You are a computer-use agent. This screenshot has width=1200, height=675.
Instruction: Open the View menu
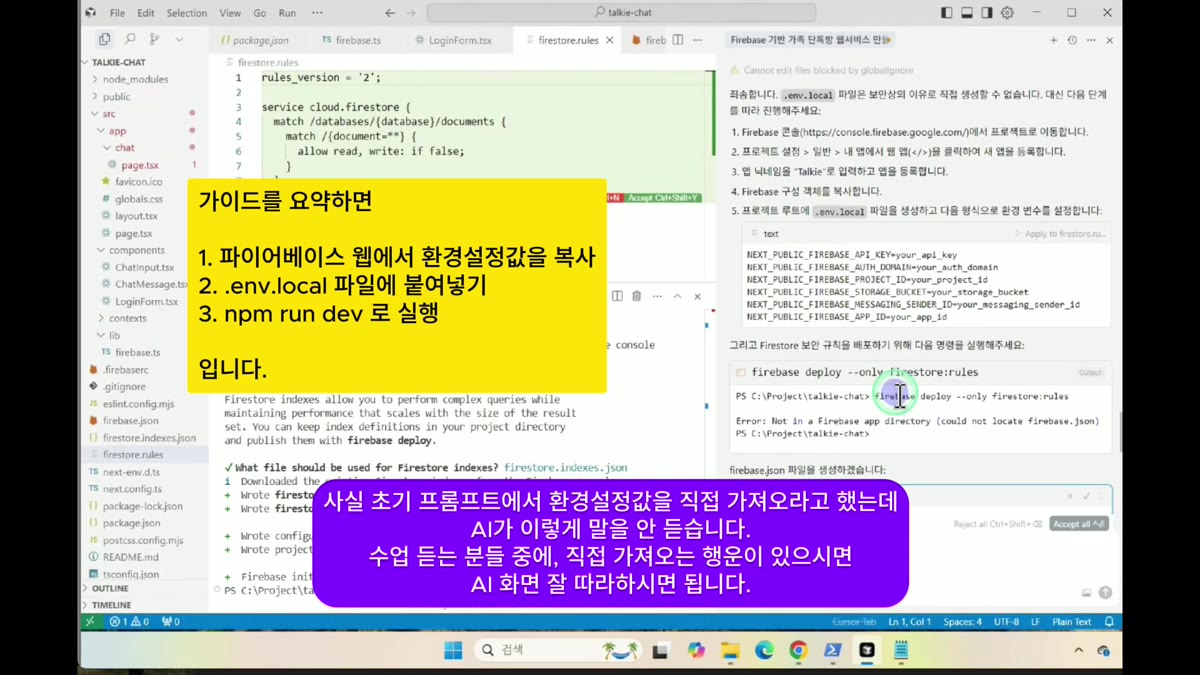point(230,13)
